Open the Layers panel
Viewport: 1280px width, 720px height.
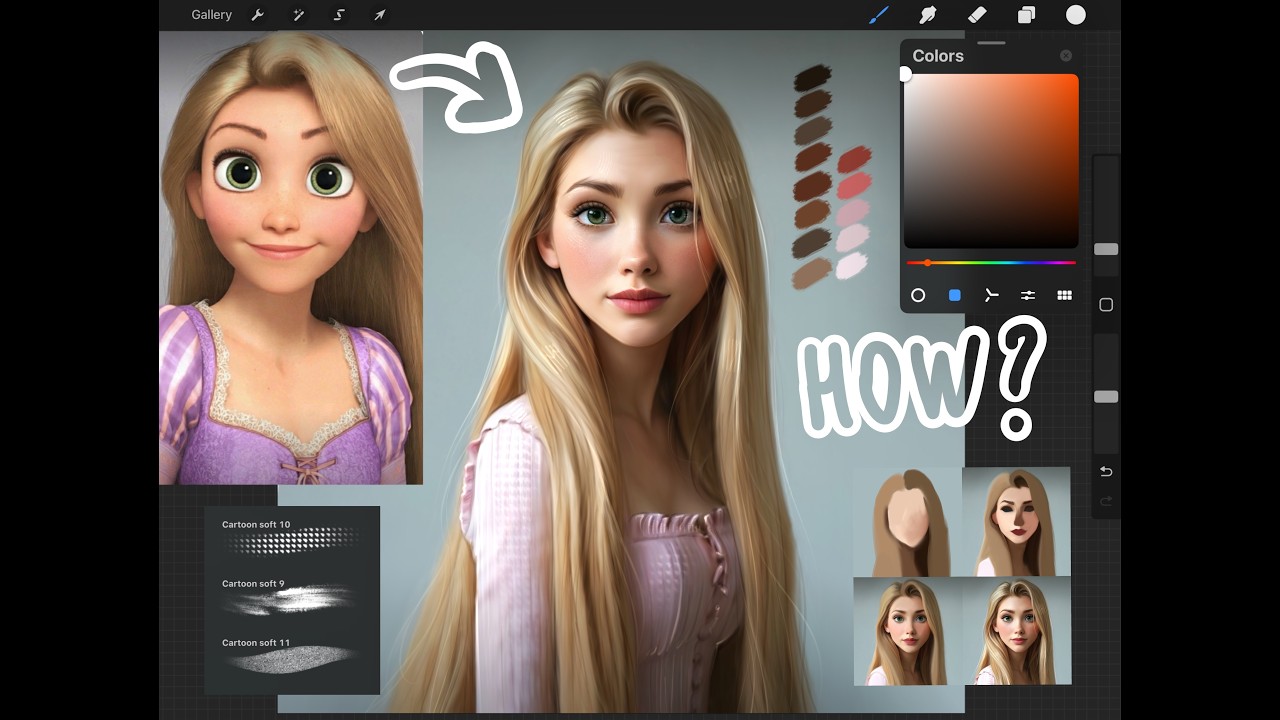[x=1026, y=15]
